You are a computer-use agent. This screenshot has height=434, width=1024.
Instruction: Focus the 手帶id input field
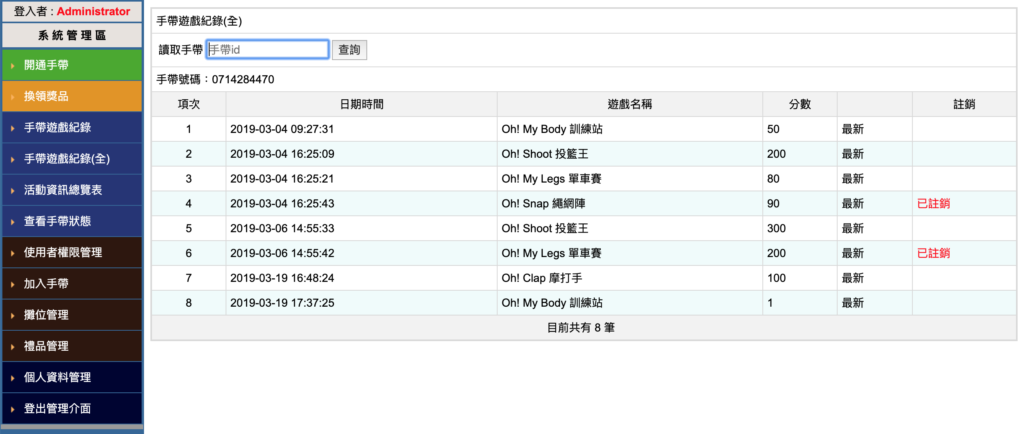coord(267,50)
